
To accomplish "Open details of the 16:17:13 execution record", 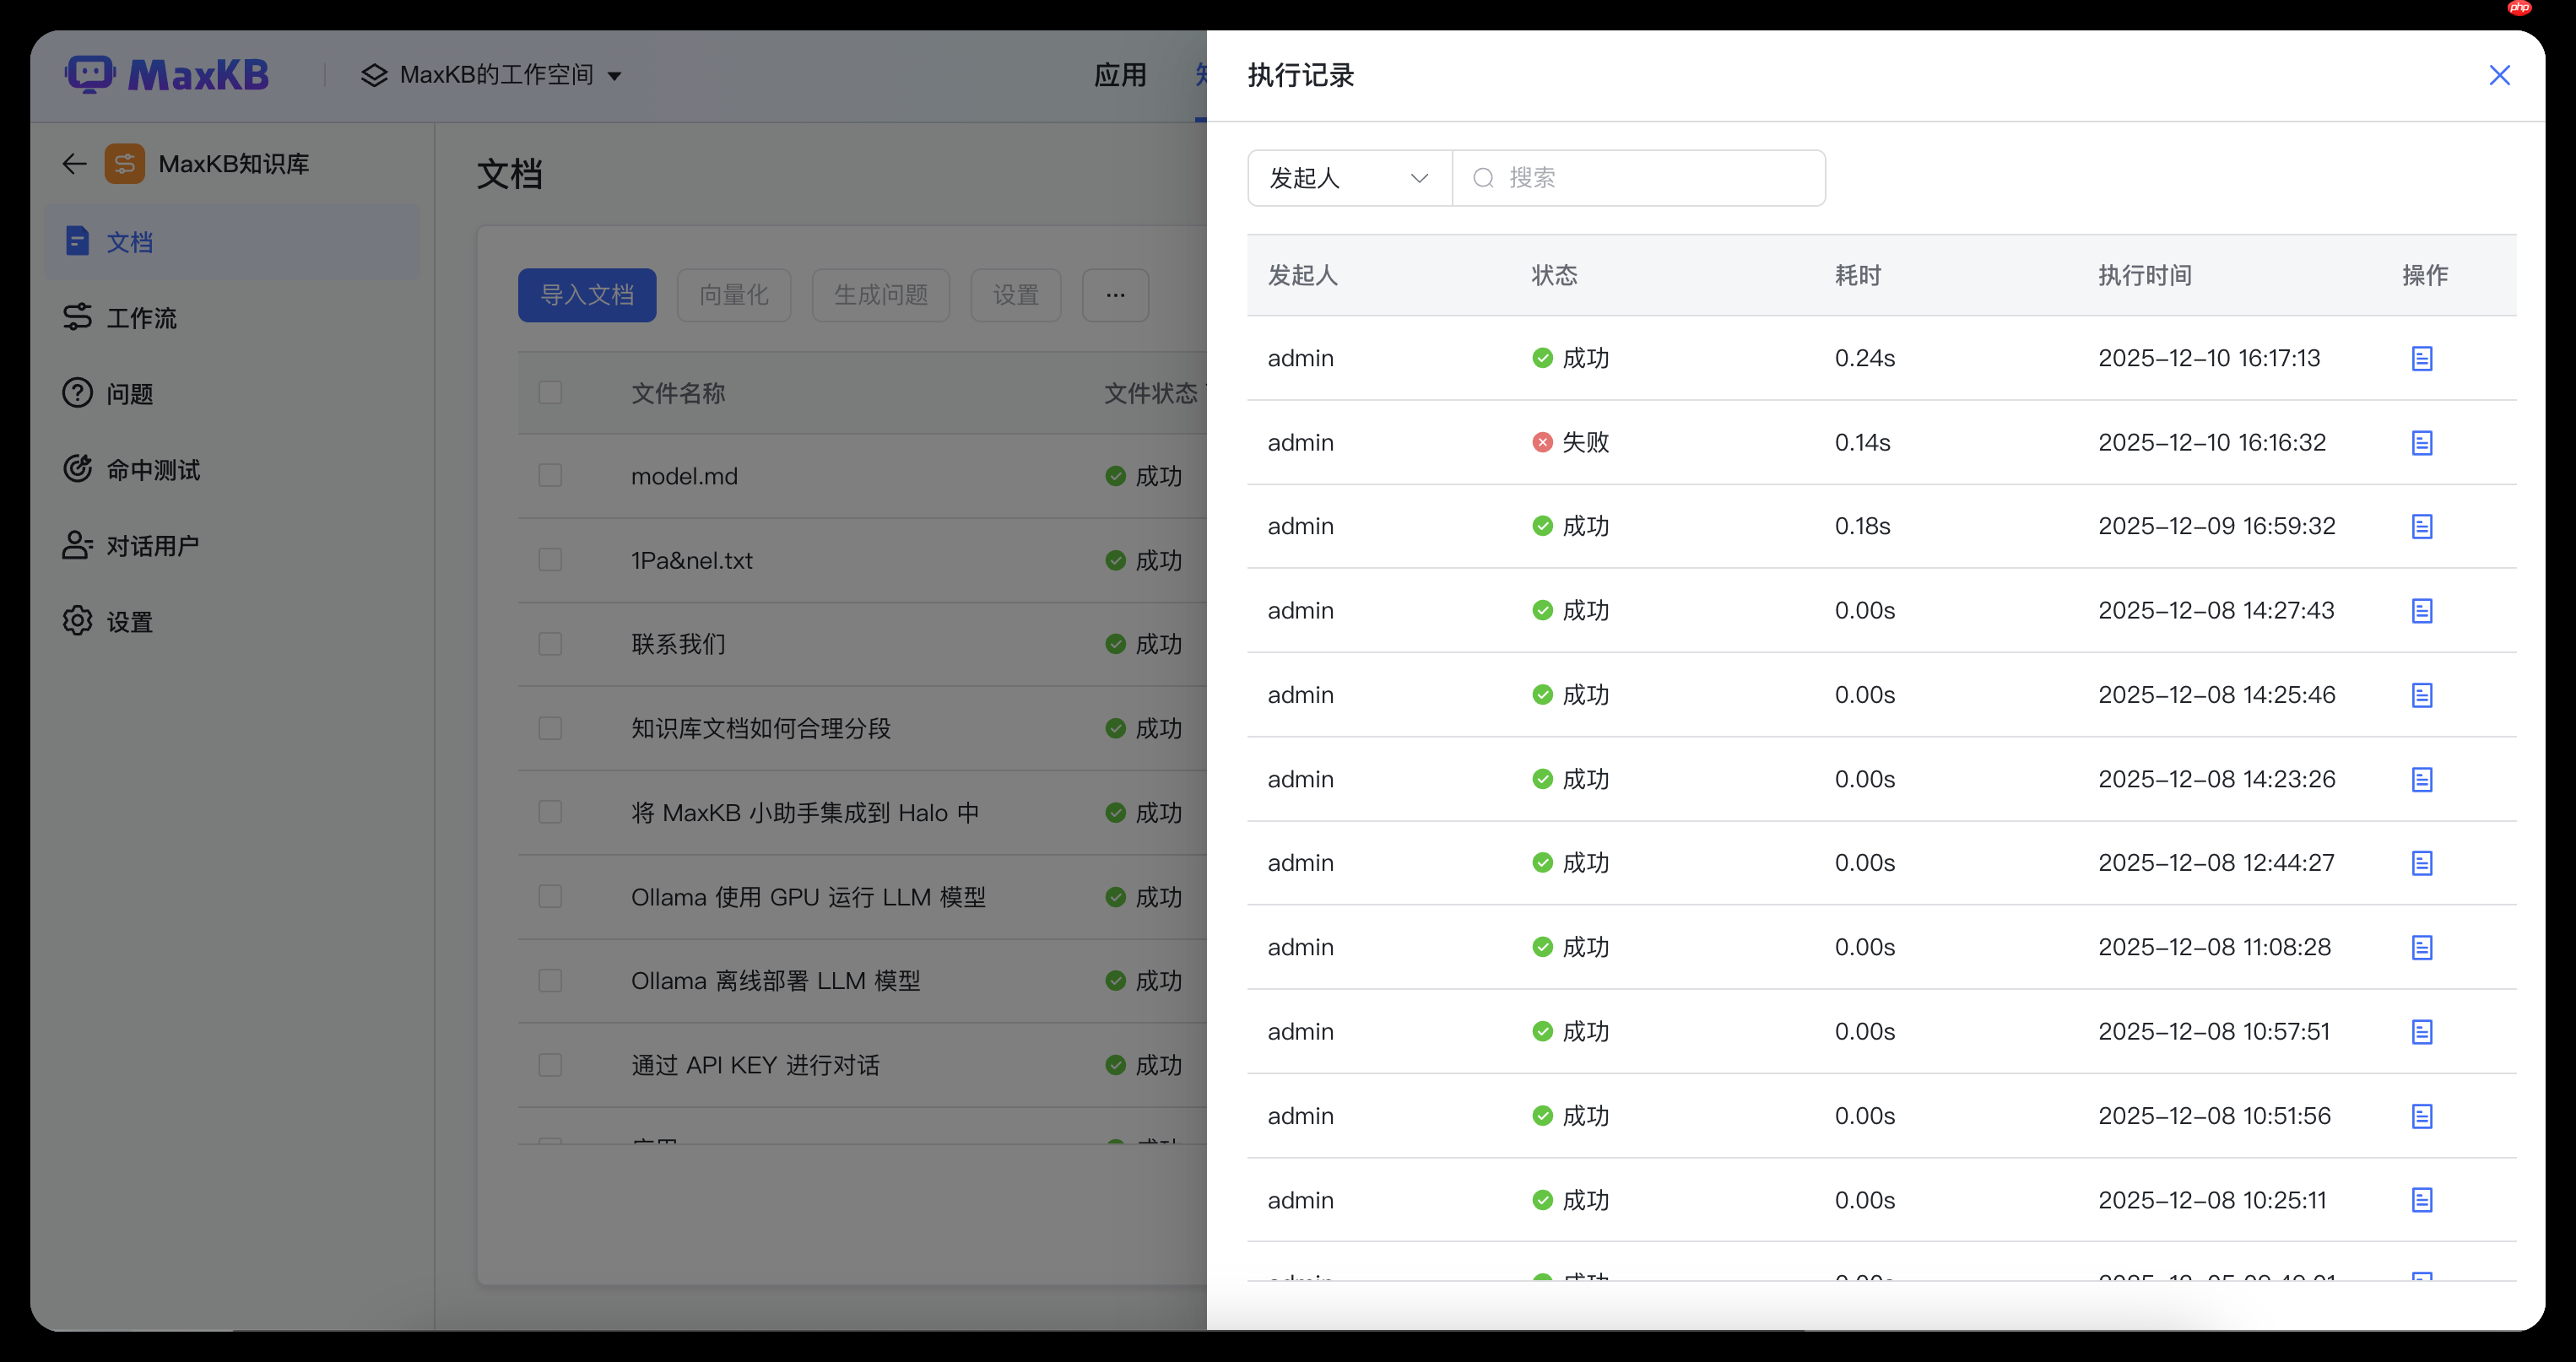I will tap(2422, 358).
